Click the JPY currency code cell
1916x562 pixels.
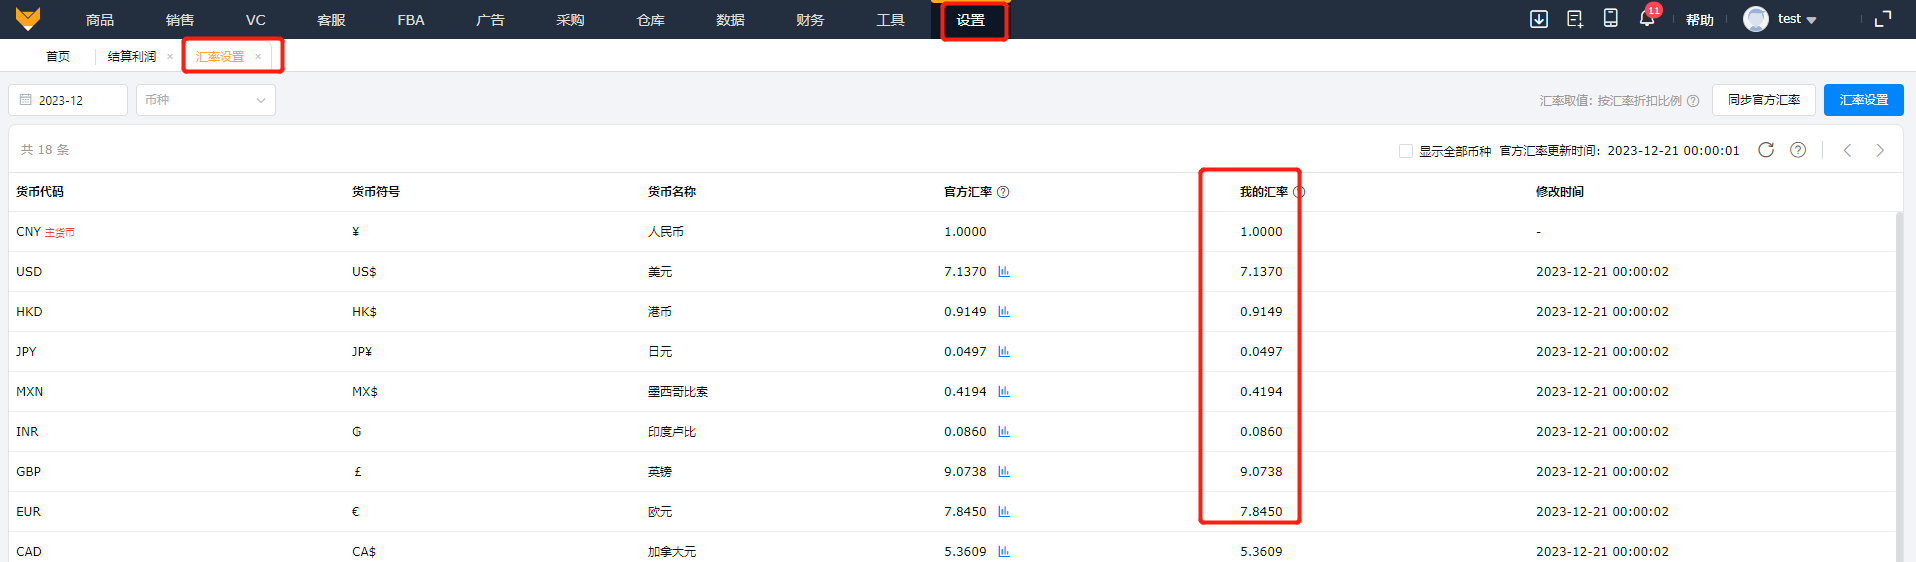coord(26,352)
